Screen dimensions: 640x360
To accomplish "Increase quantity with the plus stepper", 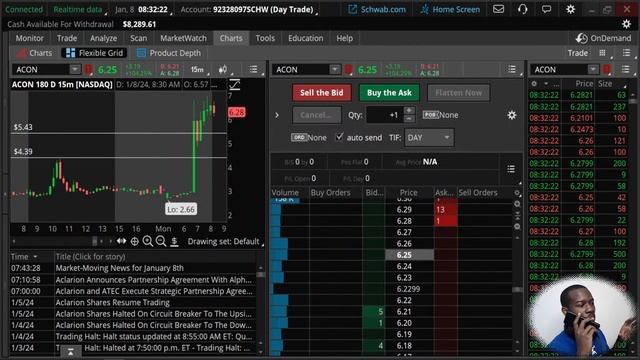I will pos(409,111).
